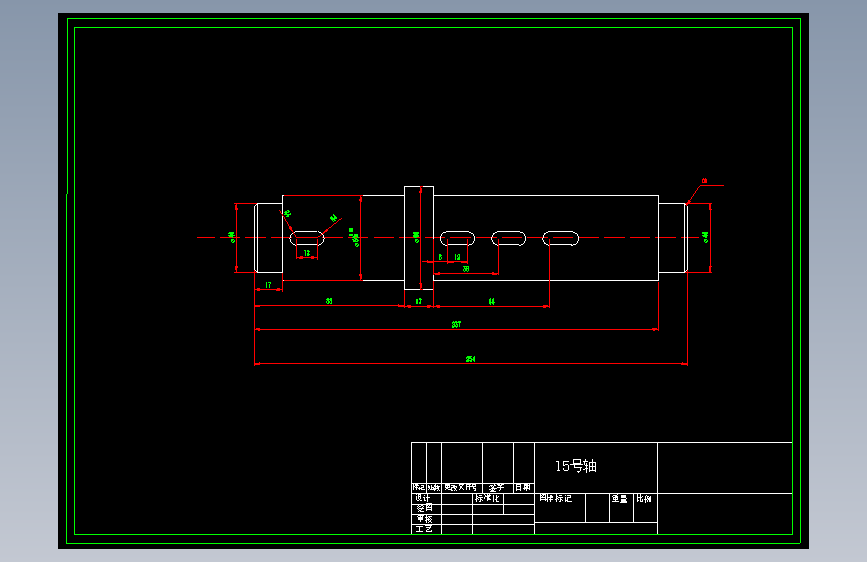
Task: Select the "审核" title block label
Action: click(425, 519)
